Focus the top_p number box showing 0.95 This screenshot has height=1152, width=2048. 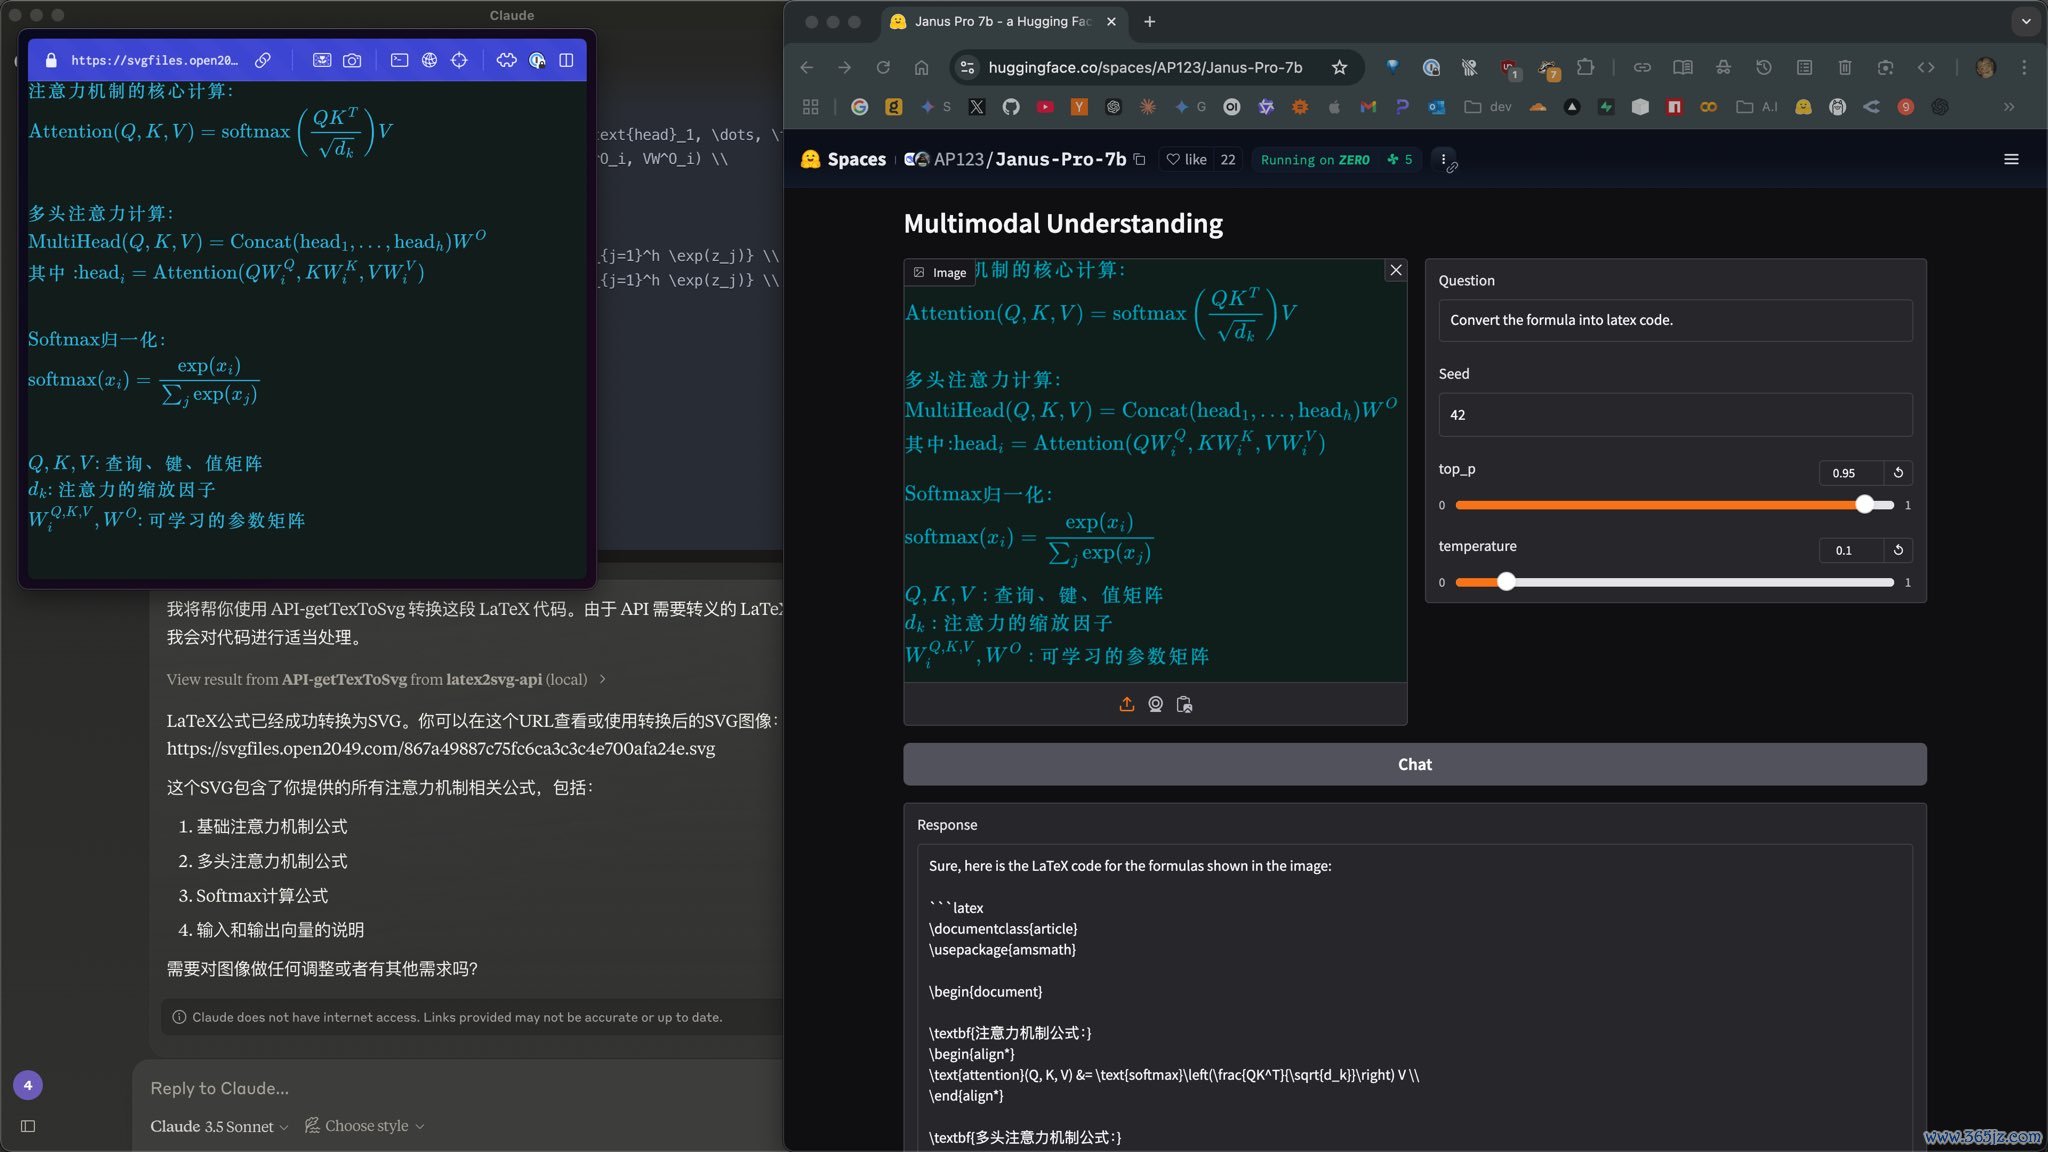click(1851, 472)
